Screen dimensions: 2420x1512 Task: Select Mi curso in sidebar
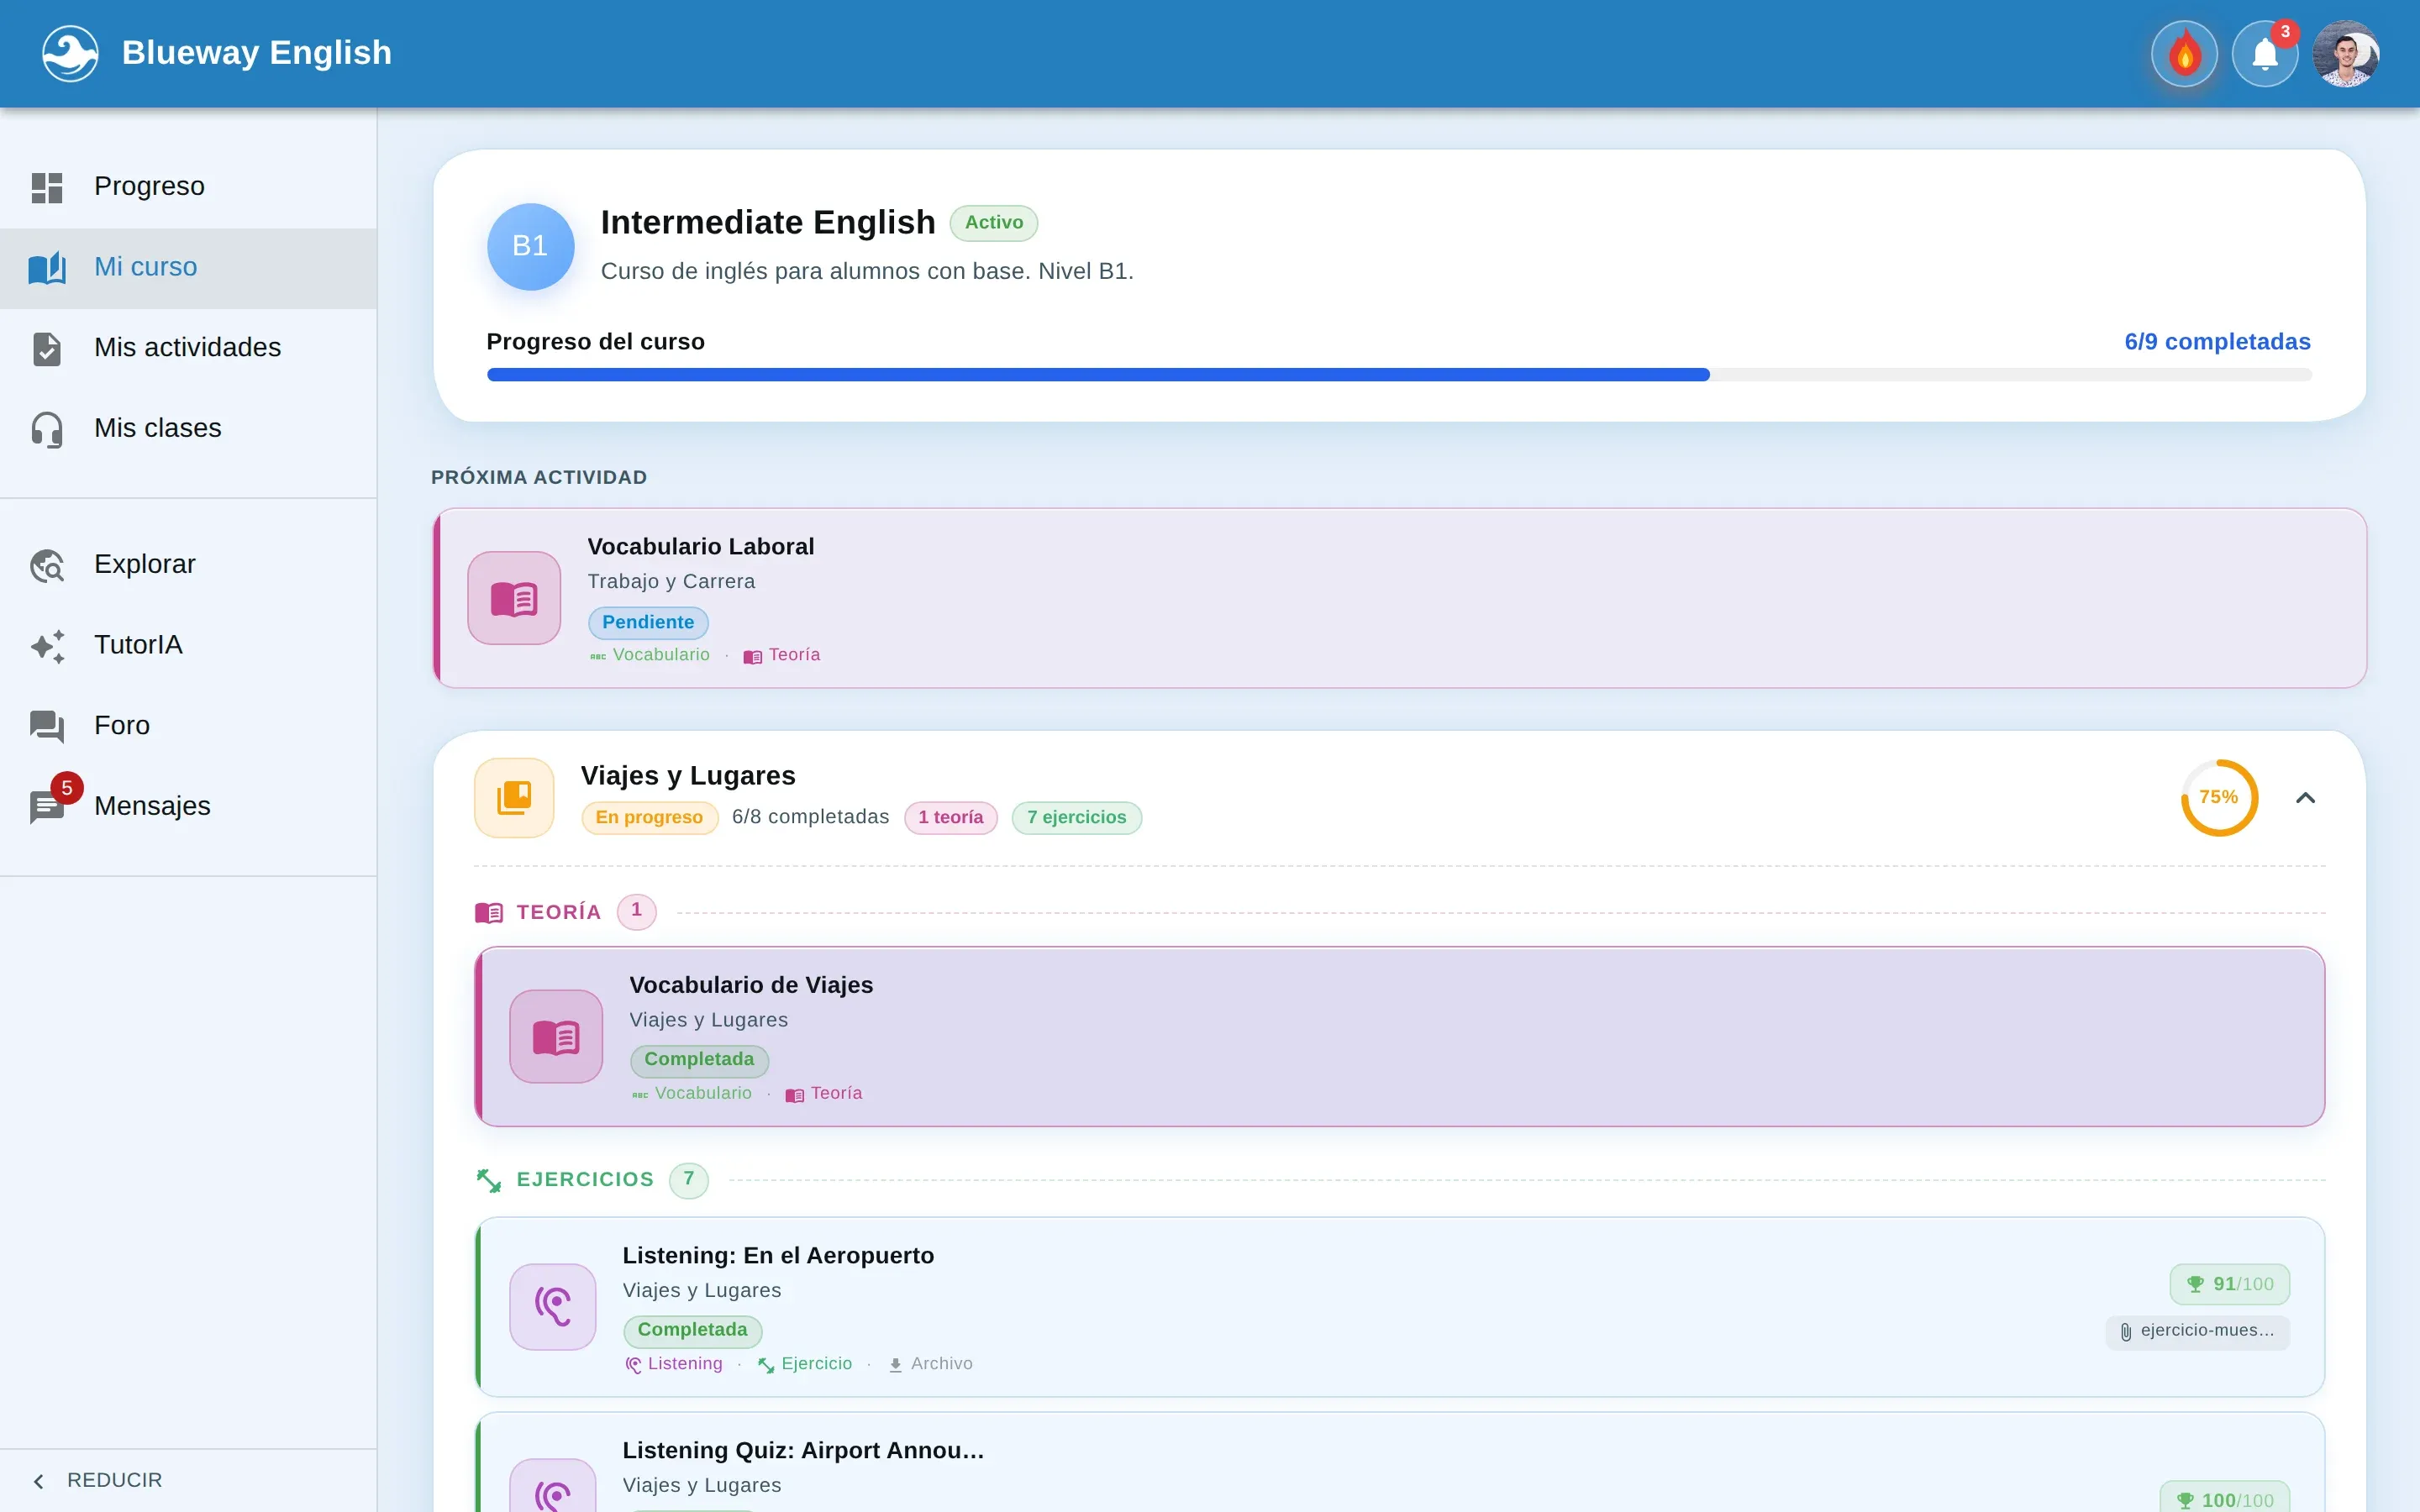point(188,267)
